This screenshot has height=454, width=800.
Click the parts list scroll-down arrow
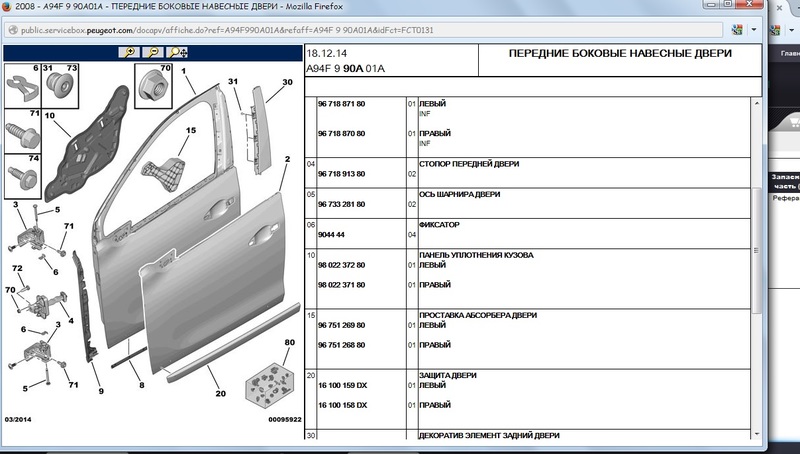click(757, 434)
